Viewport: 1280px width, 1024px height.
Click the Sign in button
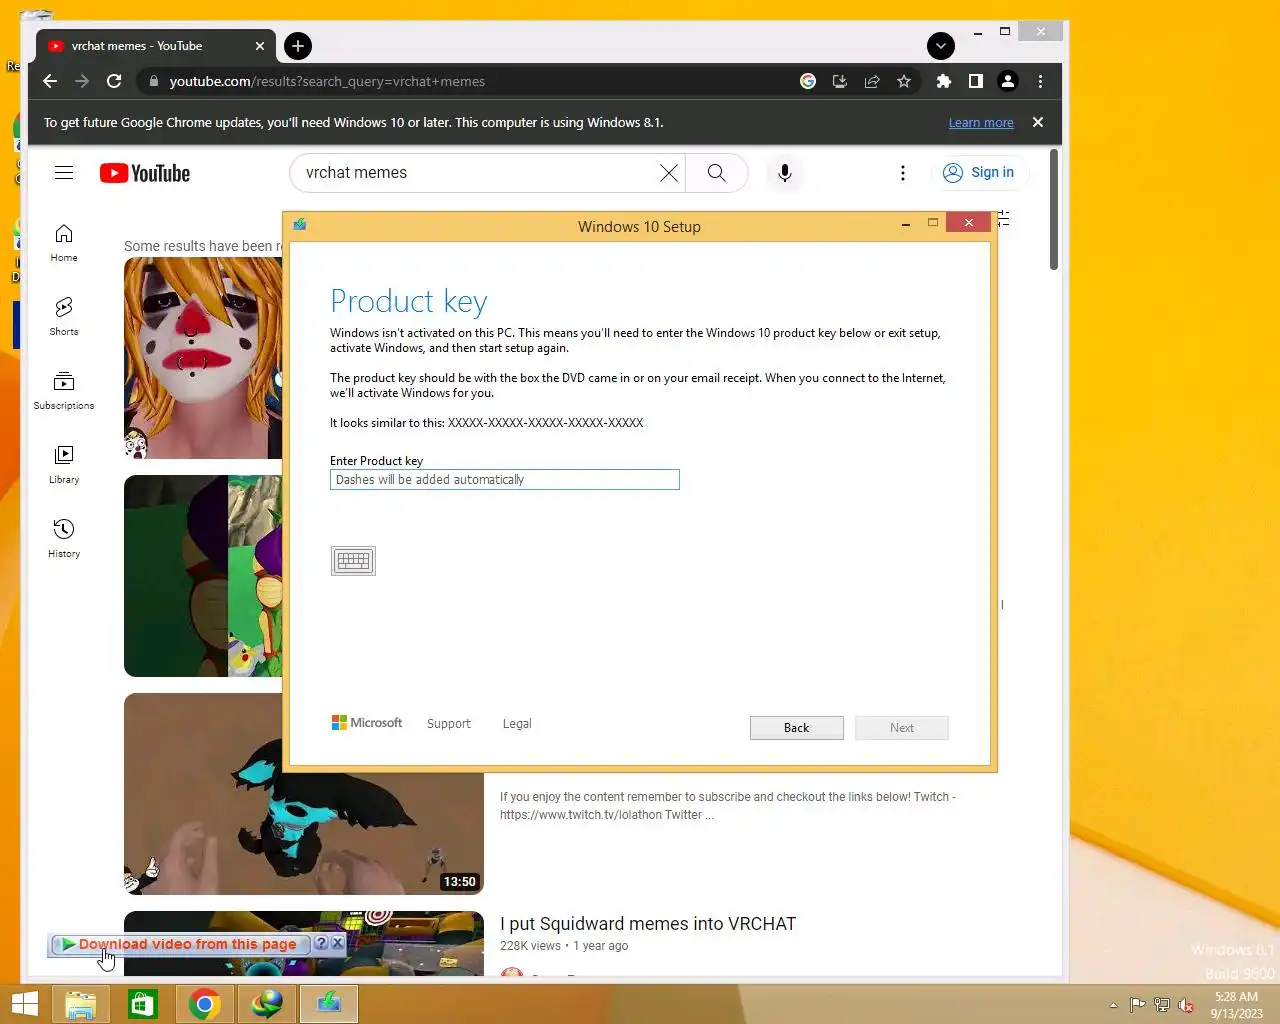[x=979, y=173]
